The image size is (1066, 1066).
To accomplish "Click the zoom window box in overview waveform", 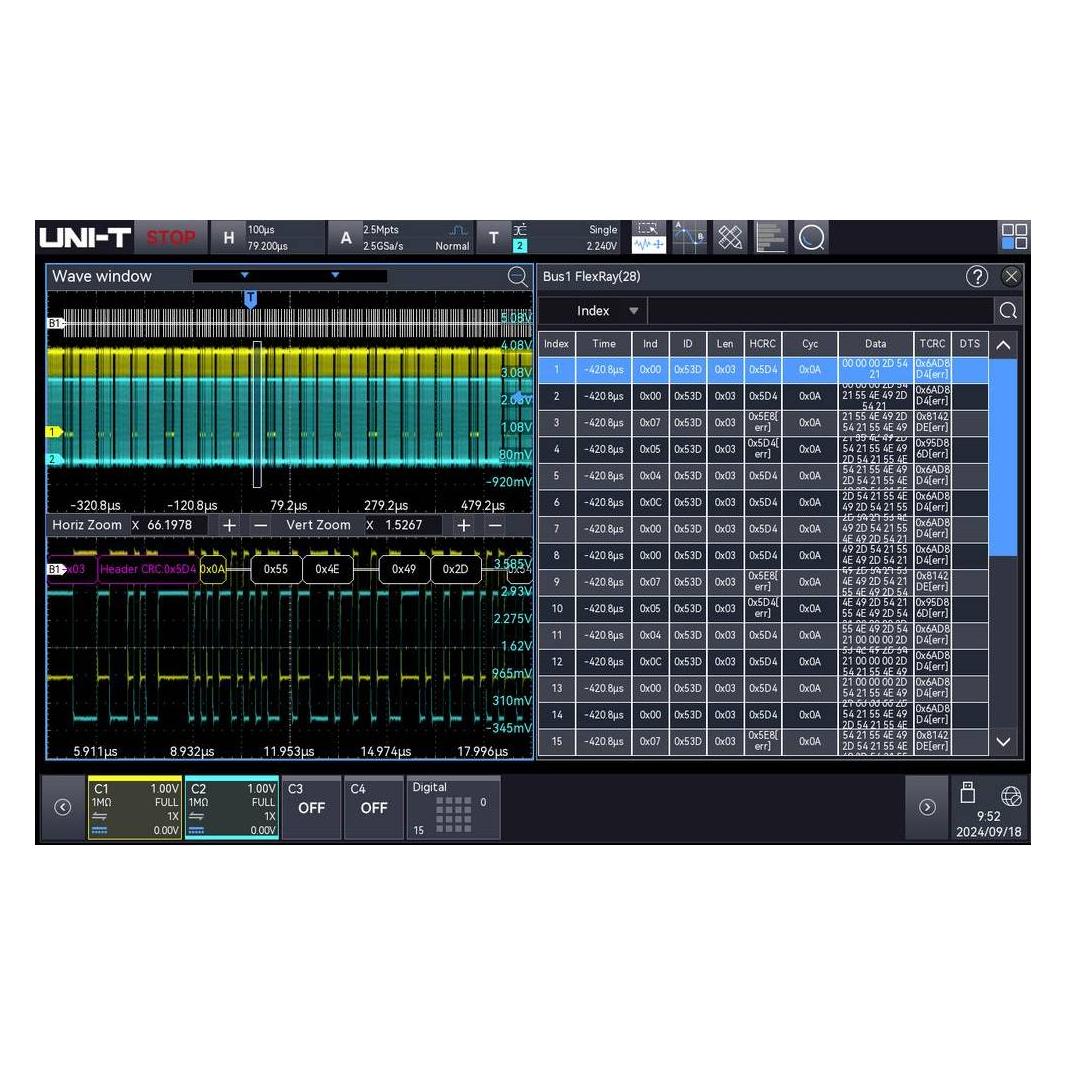I will (x=257, y=414).
